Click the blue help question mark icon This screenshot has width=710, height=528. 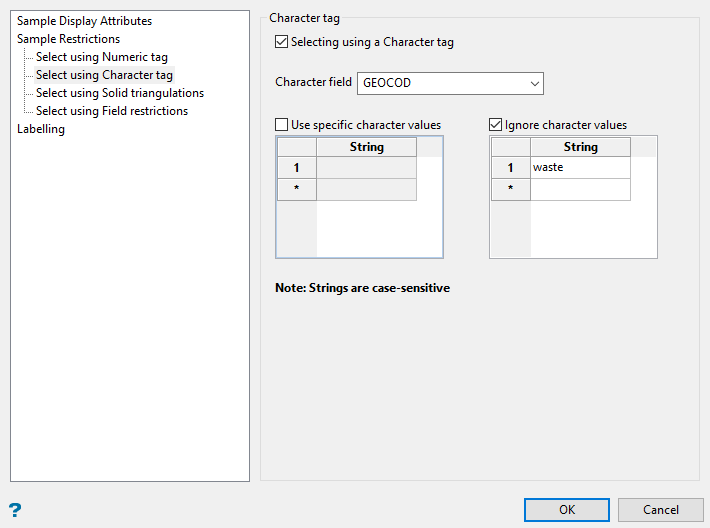(15, 509)
